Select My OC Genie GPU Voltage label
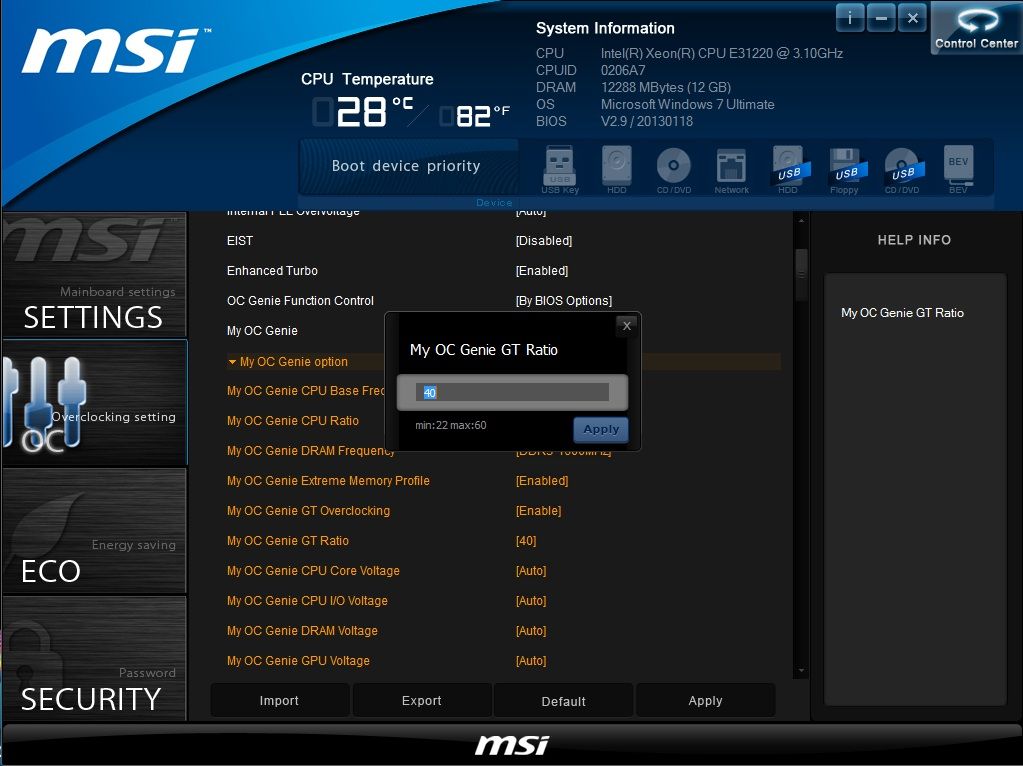This screenshot has height=766, width=1023. 298,661
